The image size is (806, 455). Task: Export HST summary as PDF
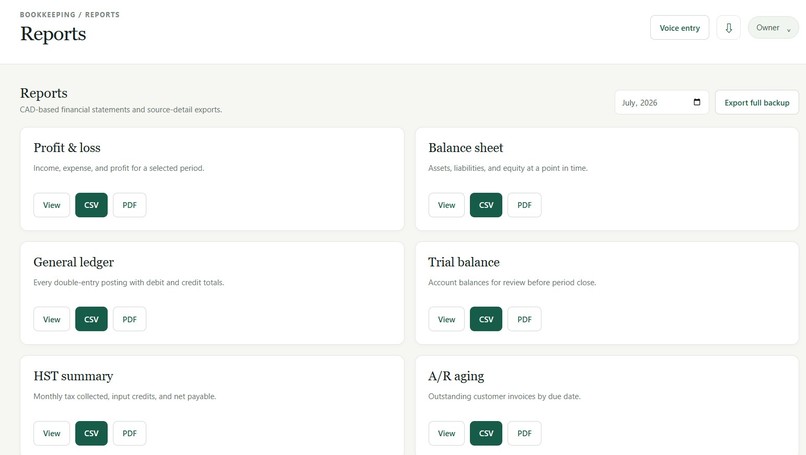click(x=130, y=433)
